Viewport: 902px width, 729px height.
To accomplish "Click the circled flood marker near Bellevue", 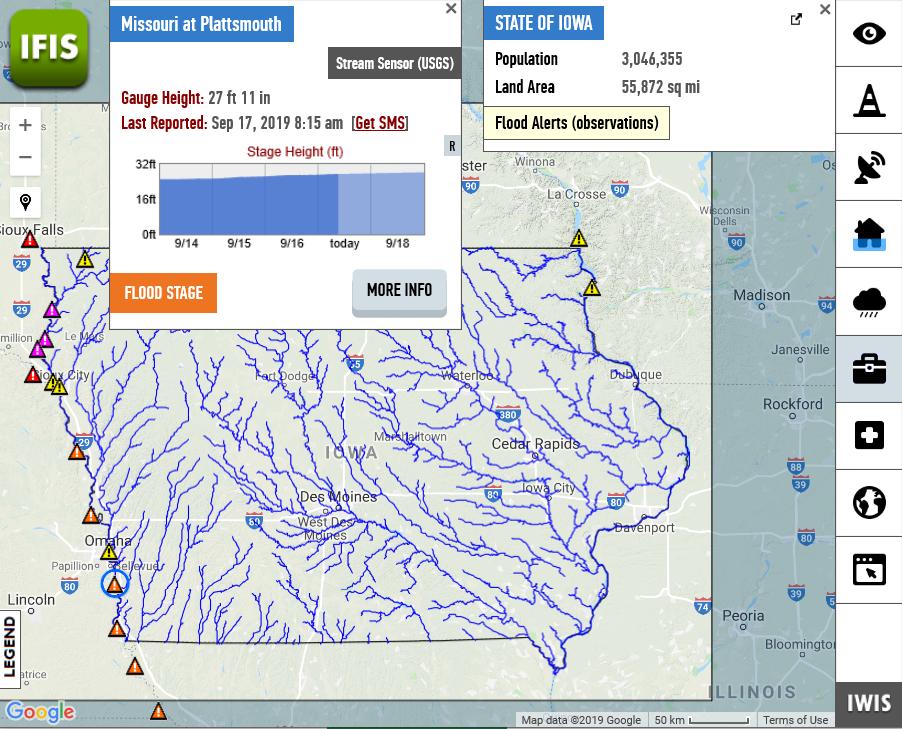I will click(x=115, y=582).
